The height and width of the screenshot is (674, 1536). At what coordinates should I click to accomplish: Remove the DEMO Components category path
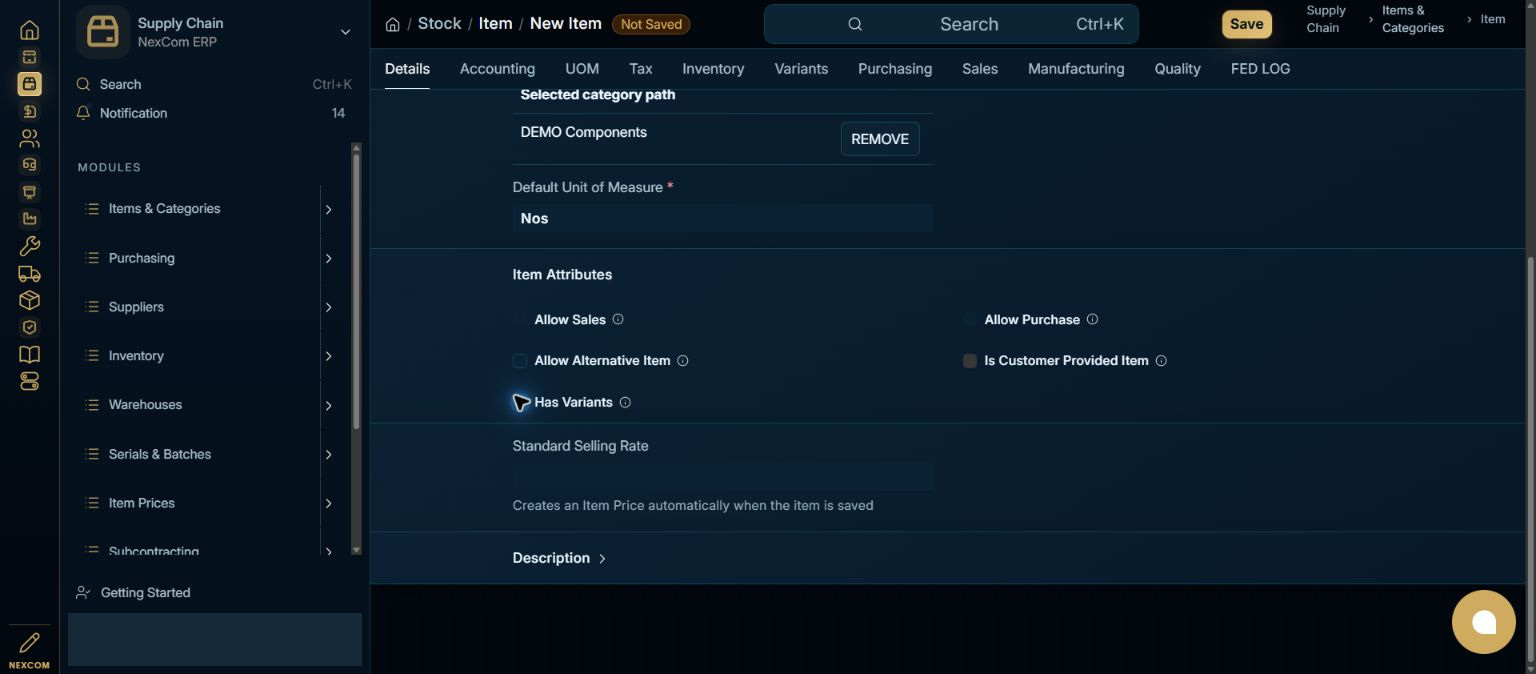880,139
